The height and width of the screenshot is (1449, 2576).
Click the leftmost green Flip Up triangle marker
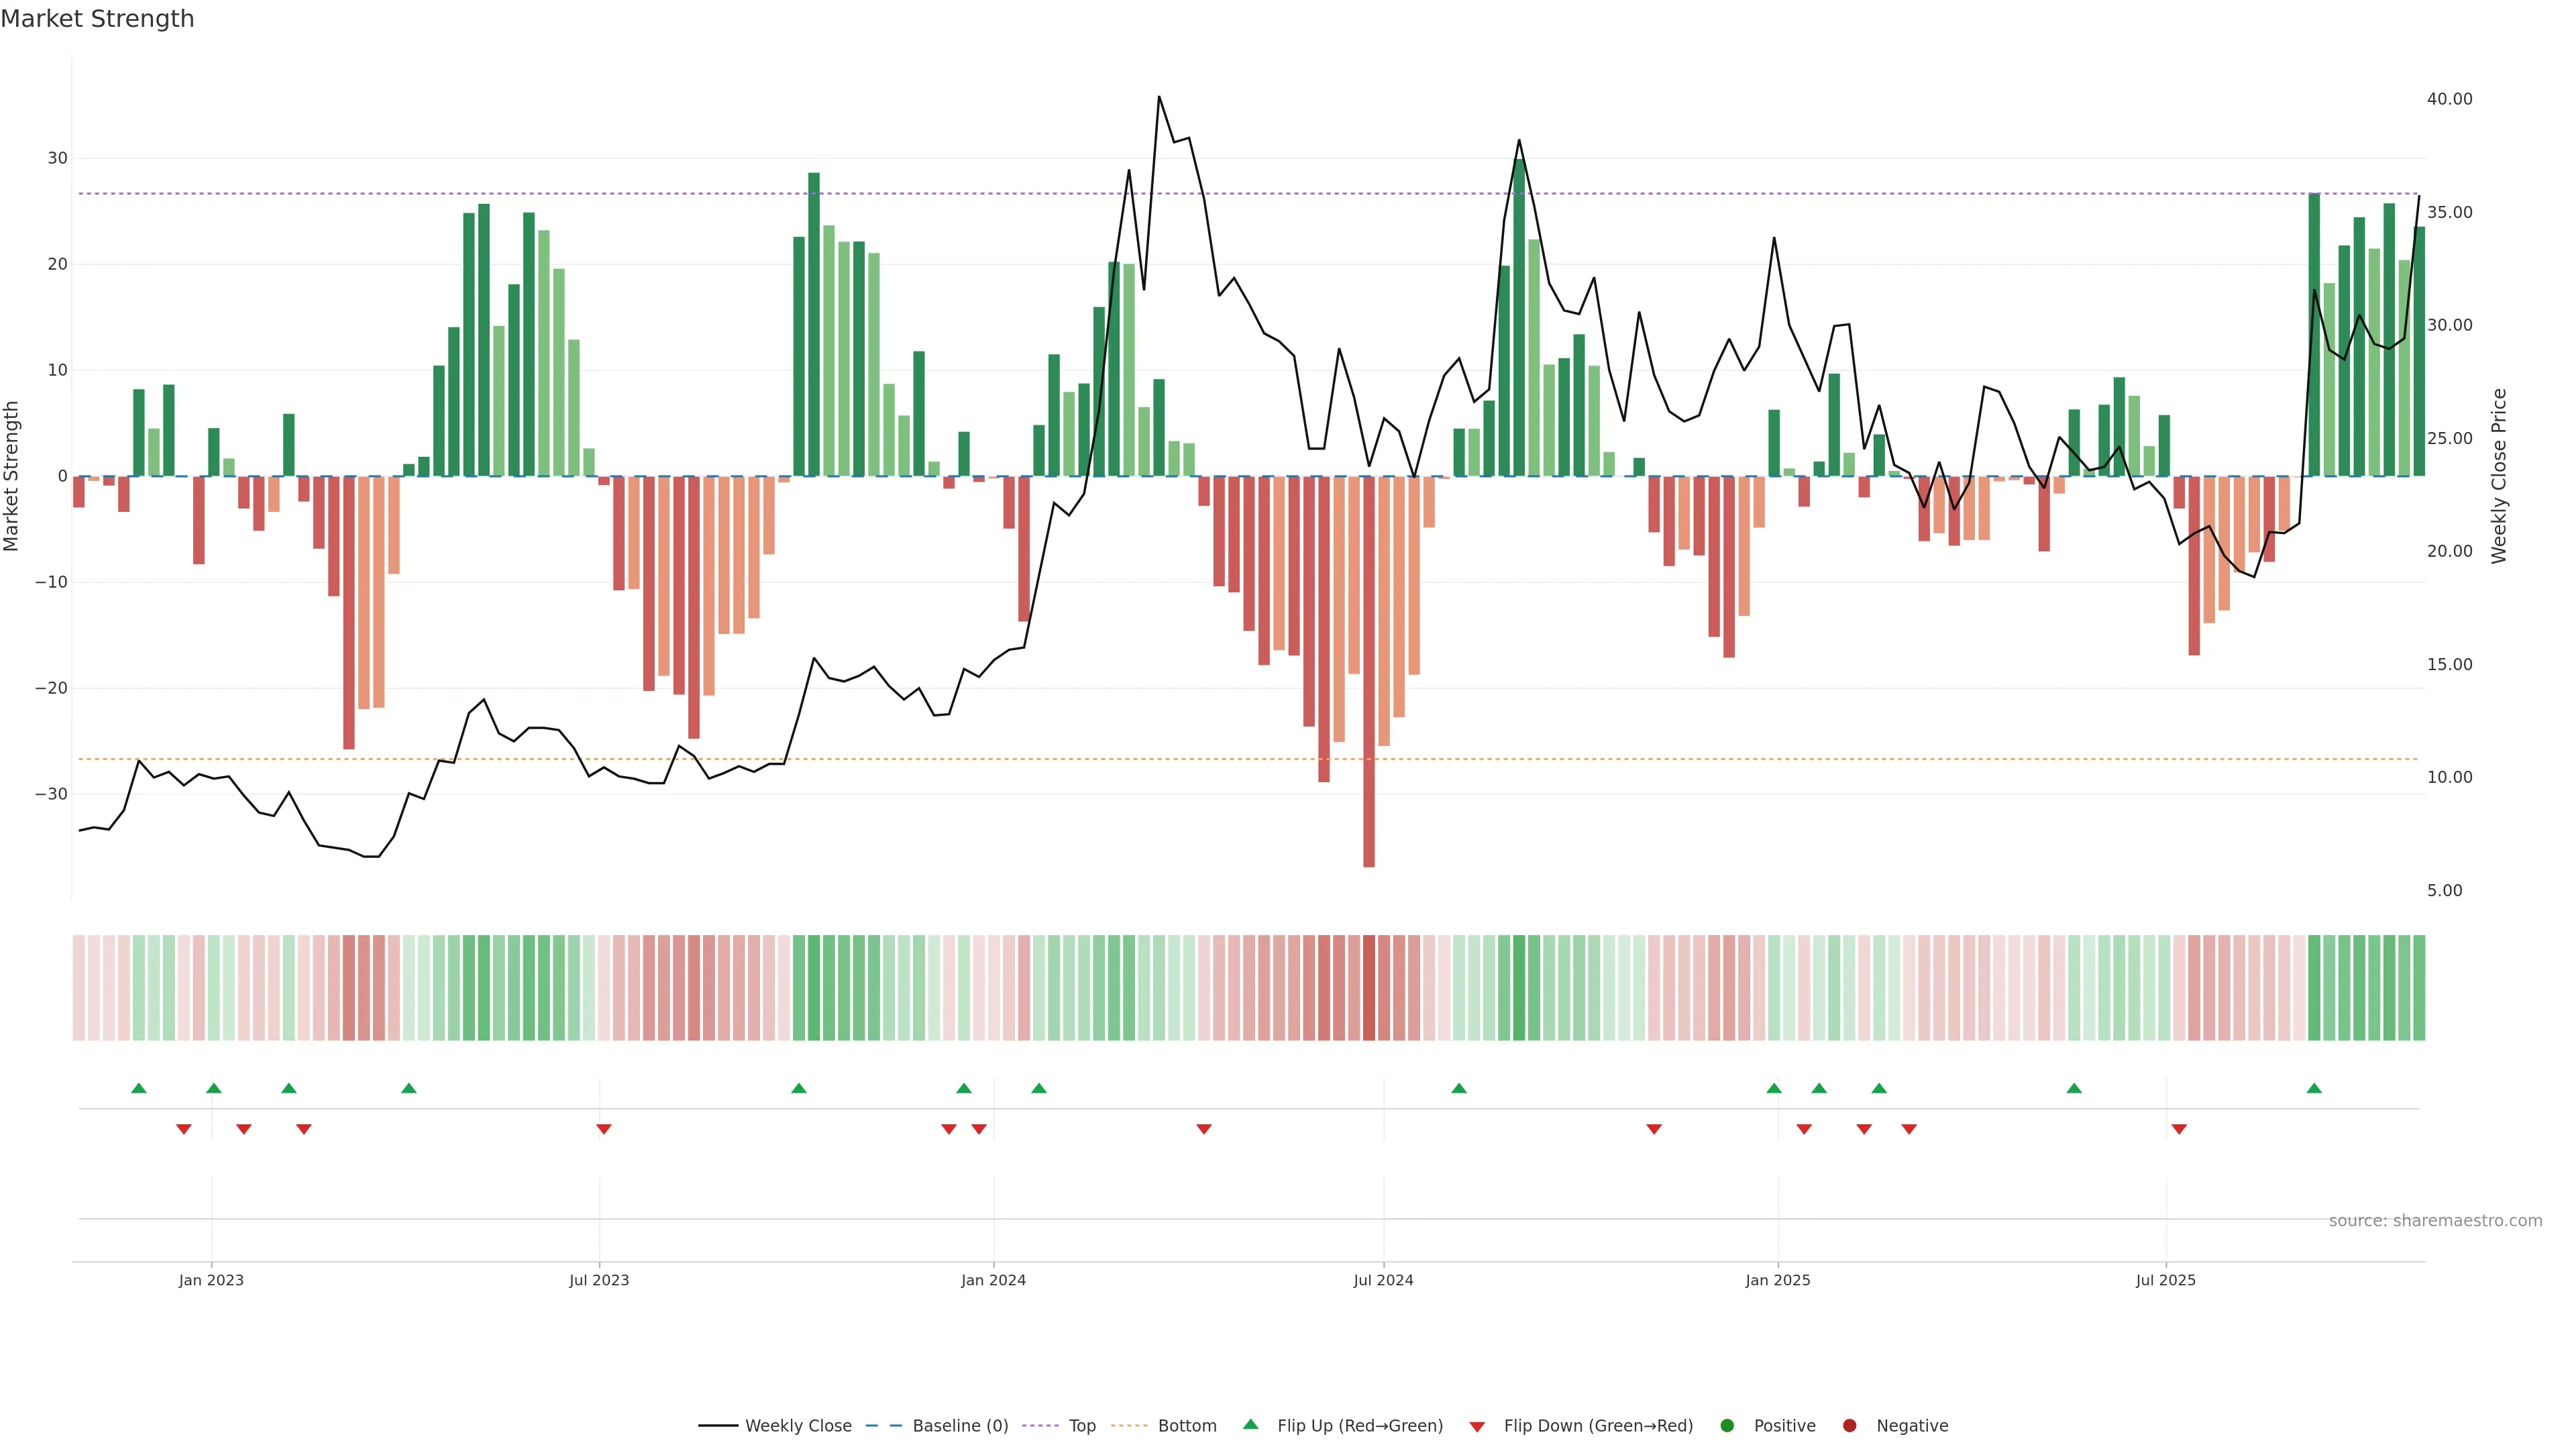[x=139, y=1088]
